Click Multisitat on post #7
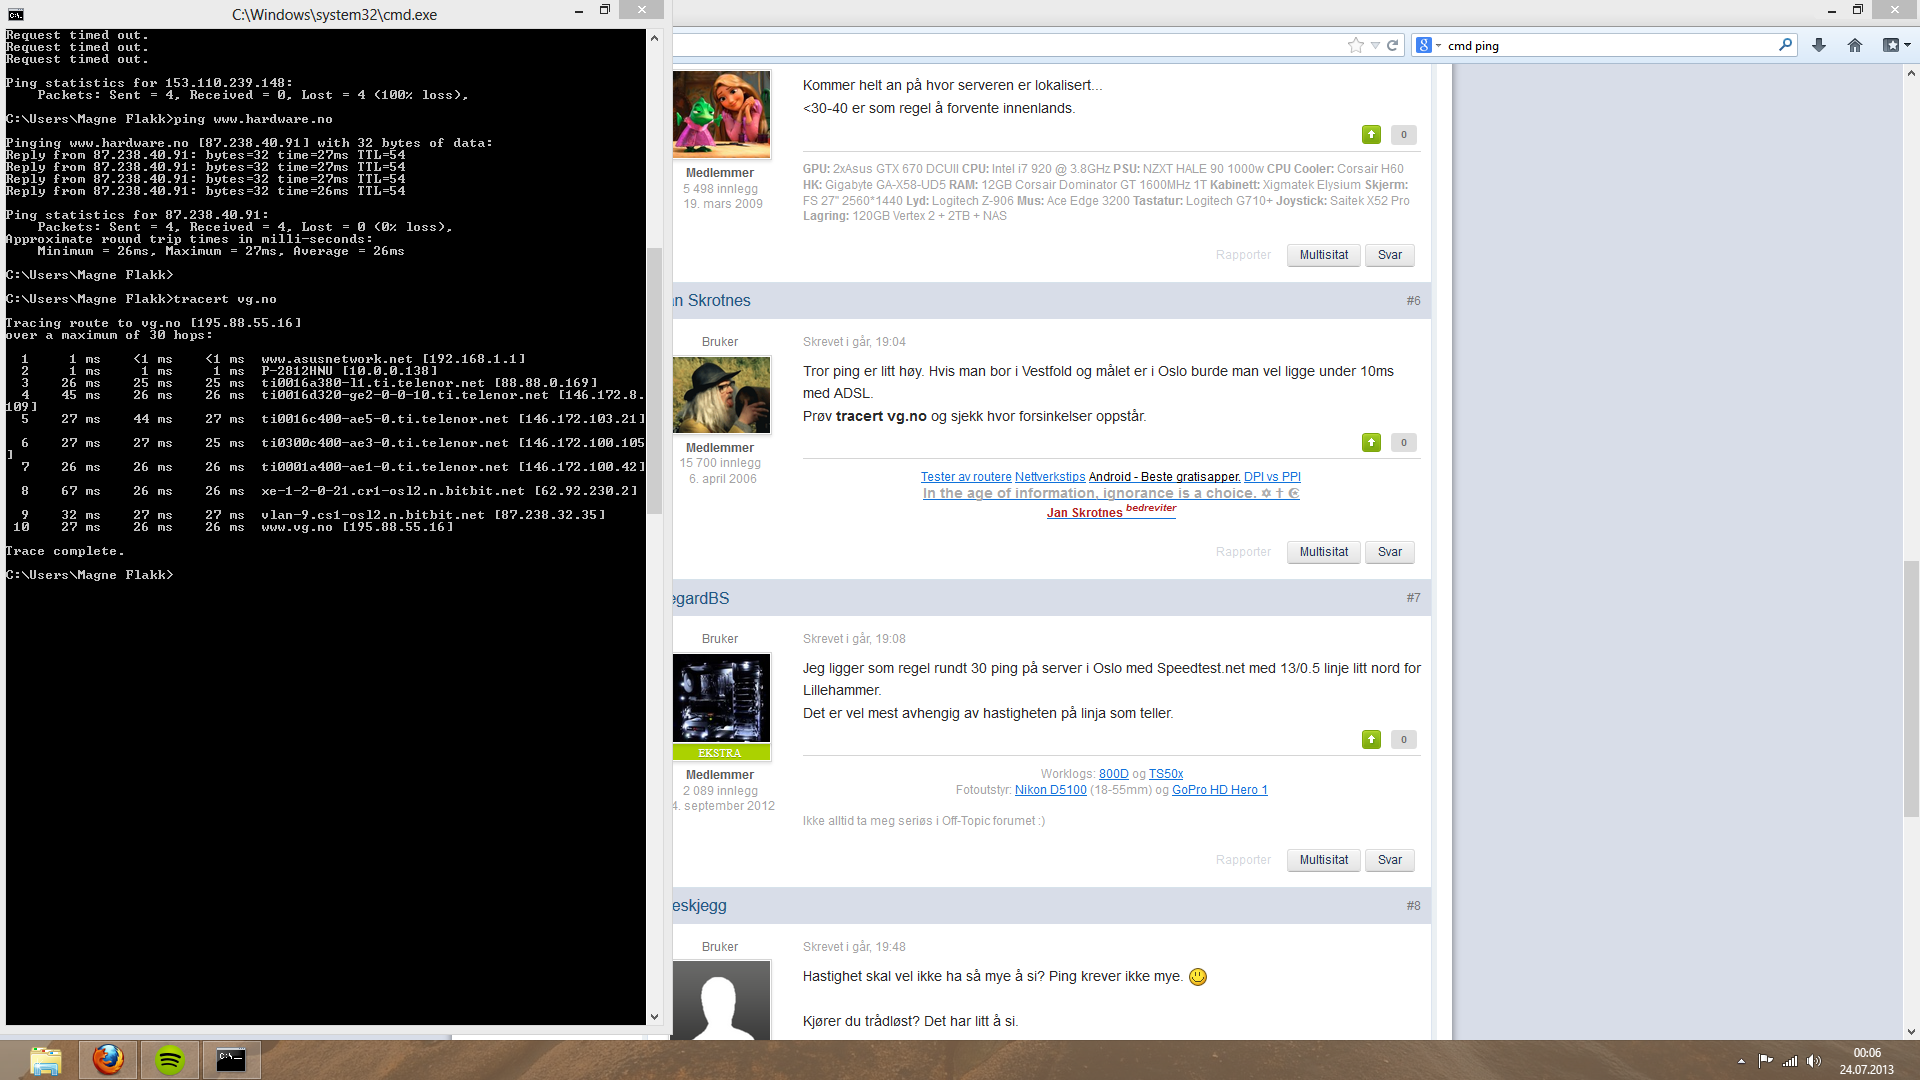 [1323, 860]
